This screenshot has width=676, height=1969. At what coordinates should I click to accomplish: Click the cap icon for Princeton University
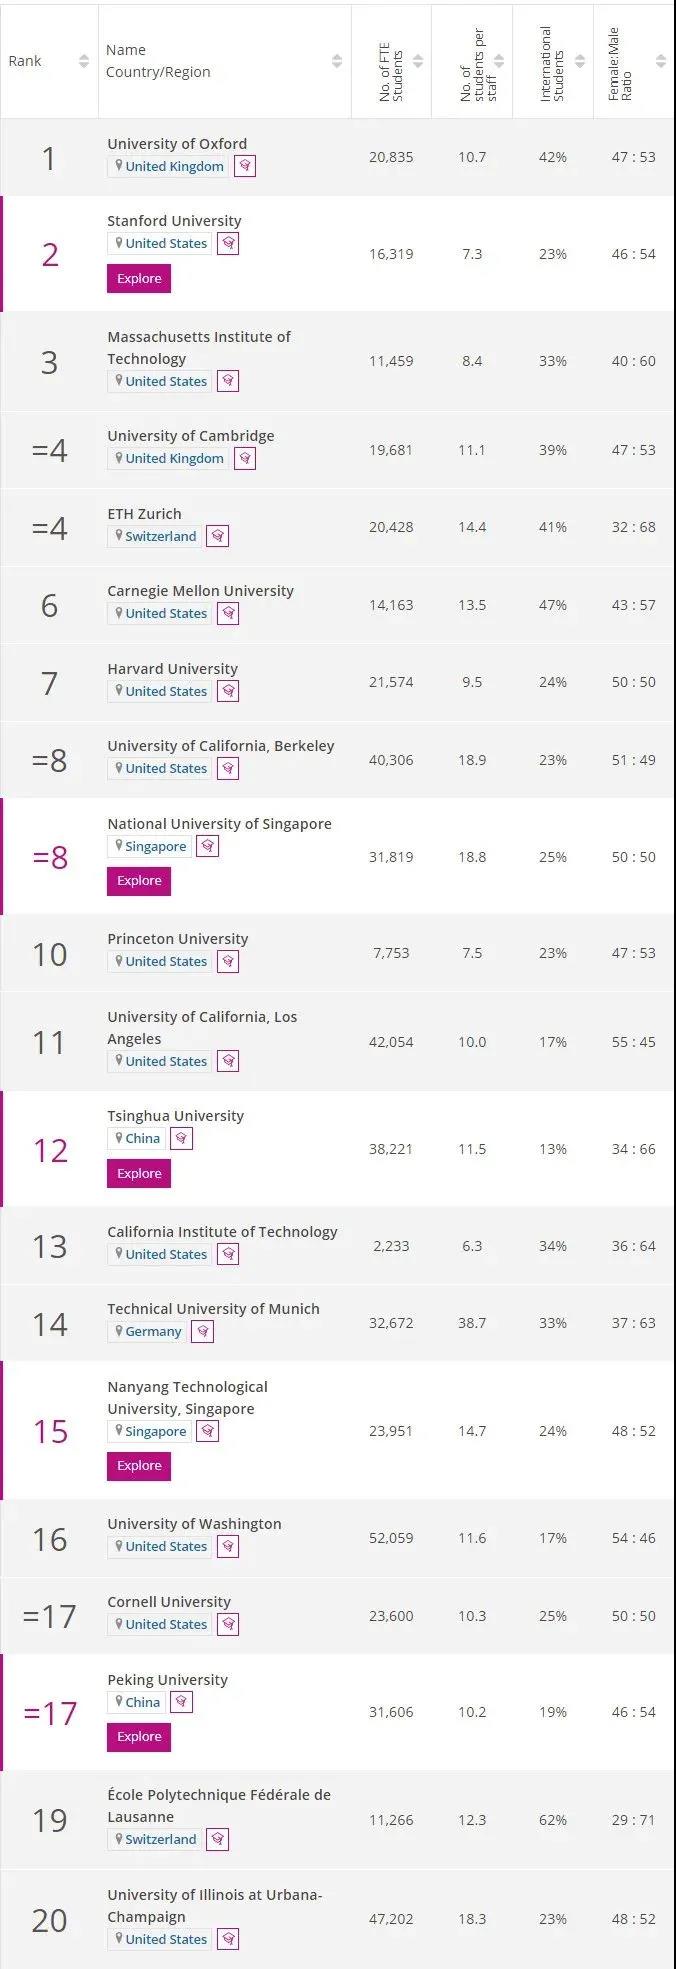pyautogui.click(x=228, y=961)
